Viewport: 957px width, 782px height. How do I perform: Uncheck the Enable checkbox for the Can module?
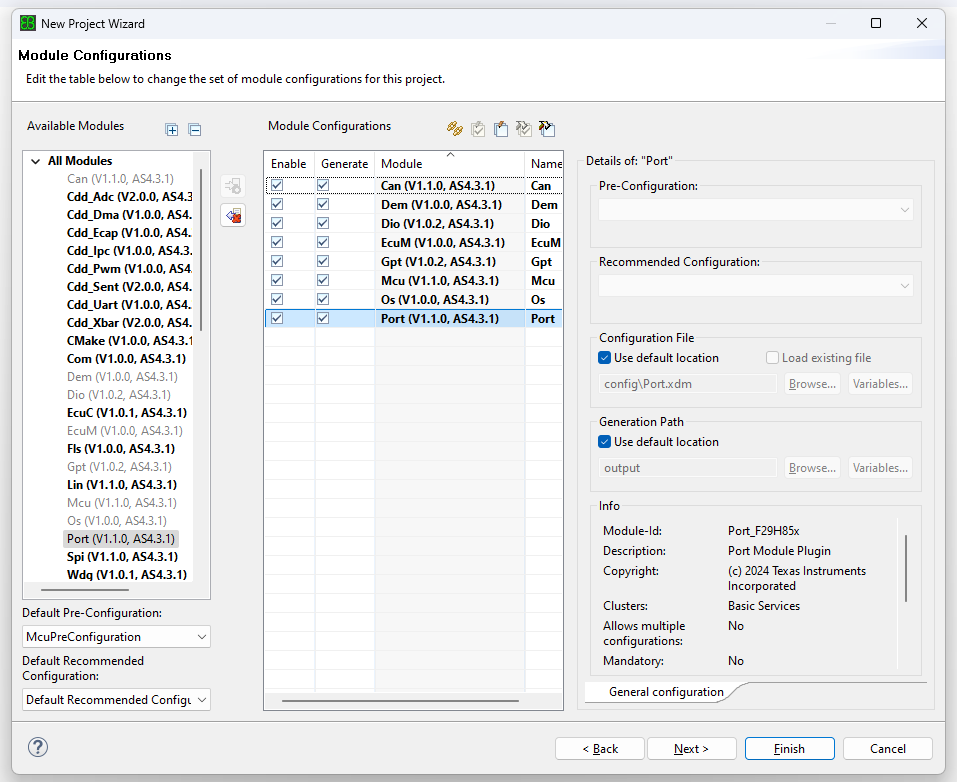(277, 185)
